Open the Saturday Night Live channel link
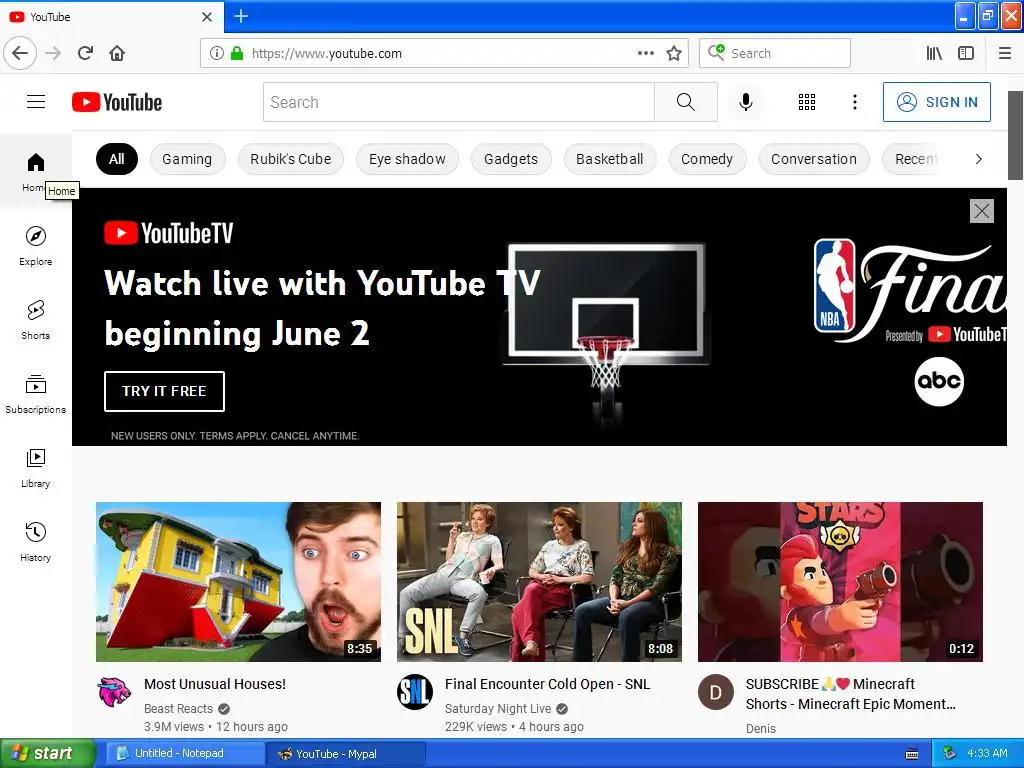The width and height of the screenshot is (1024, 768). [x=498, y=709]
